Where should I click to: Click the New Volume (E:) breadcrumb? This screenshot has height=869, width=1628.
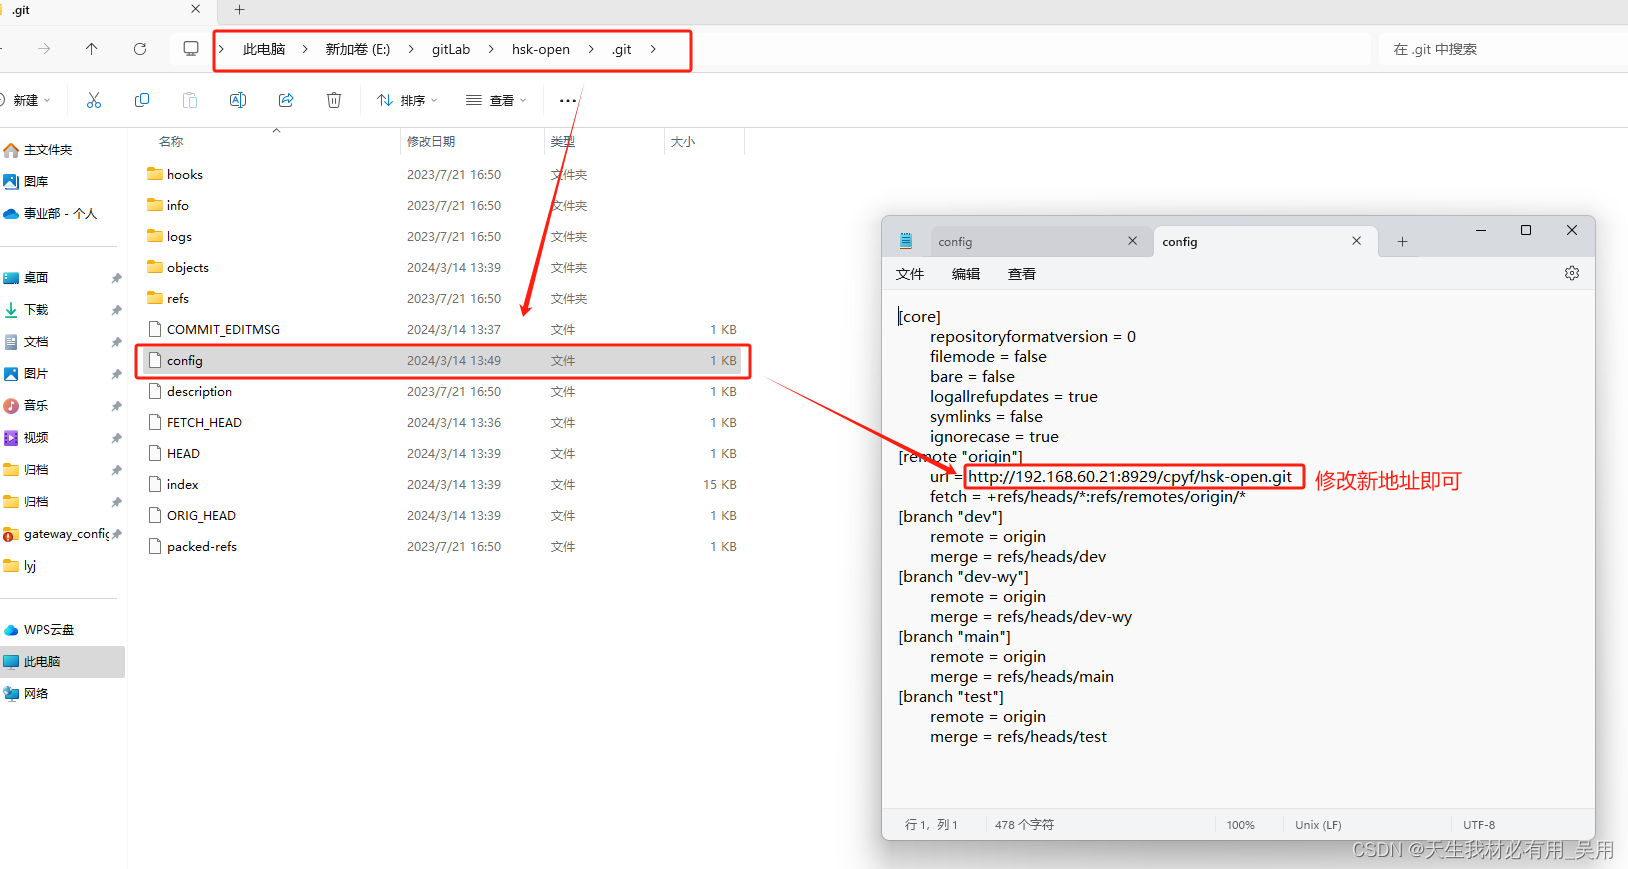pyautogui.click(x=358, y=49)
